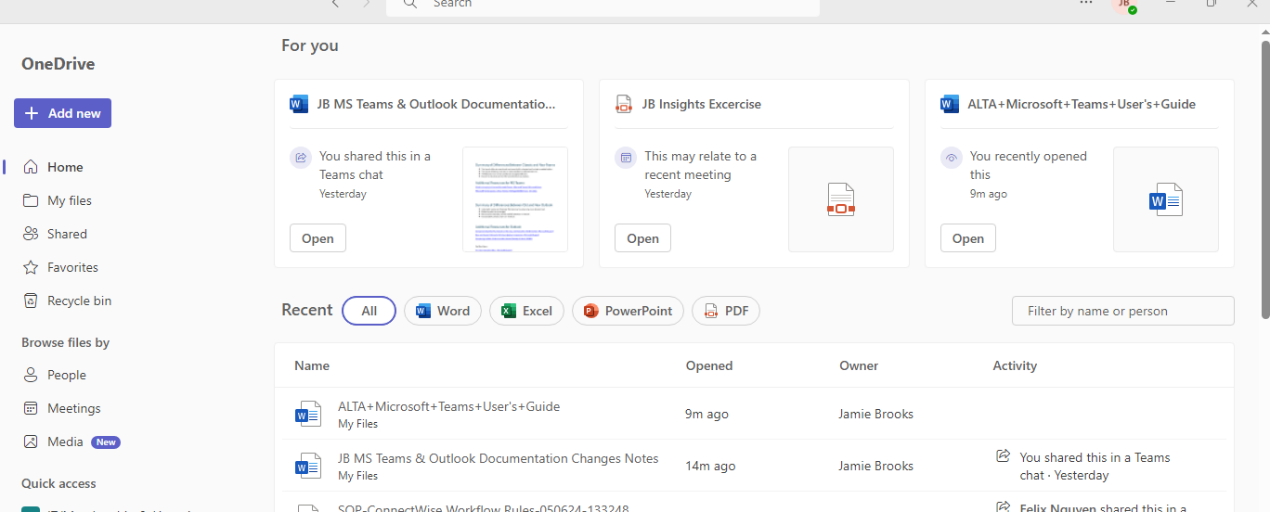Viewport: 1270px width, 512px height.
Task: Go to Home in sidebar
Action: pyautogui.click(x=65, y=167)
